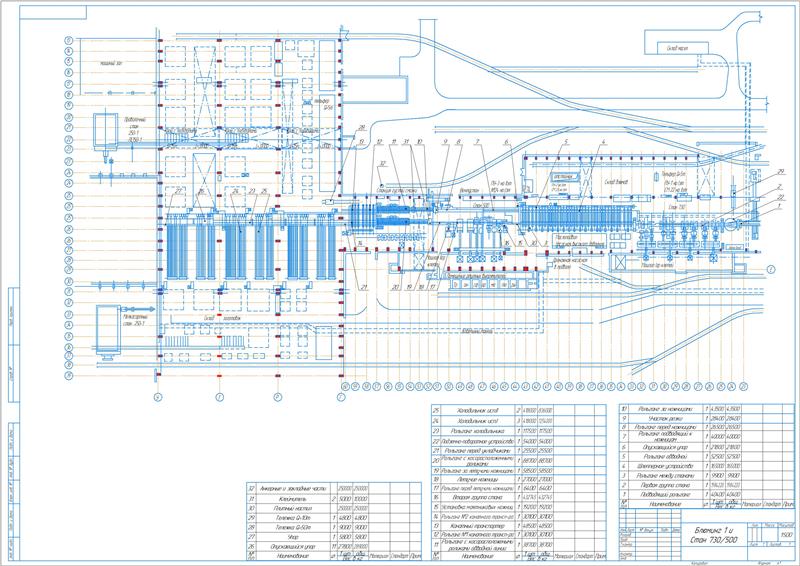Select 'Шлепперное устройство' row 4
This screenshot has width=800, height=566.
(x=665, y=466)
